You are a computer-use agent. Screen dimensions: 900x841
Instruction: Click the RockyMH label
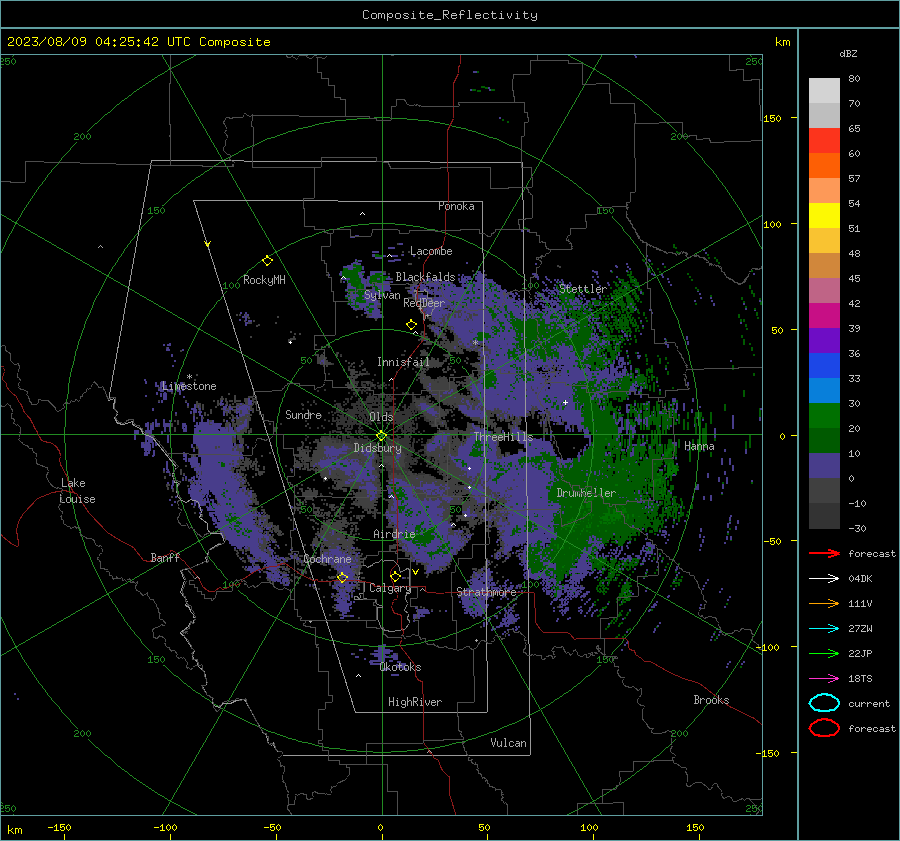pos(264,280)
